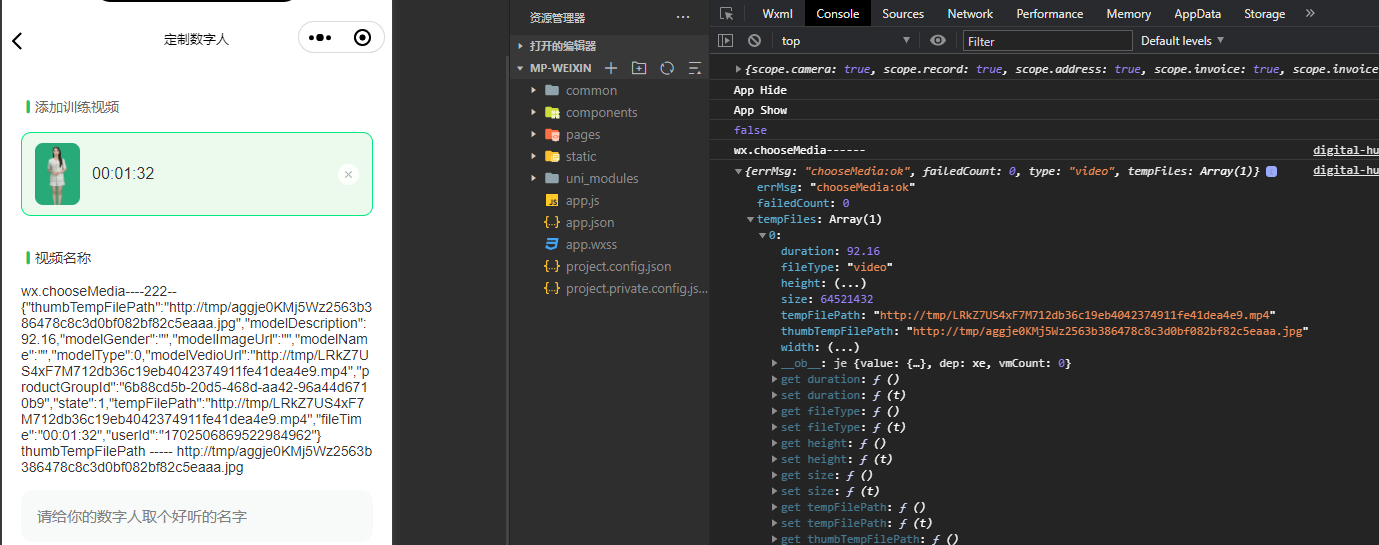Open the explorer panel more-actions ellipsis

click(683, 17)
